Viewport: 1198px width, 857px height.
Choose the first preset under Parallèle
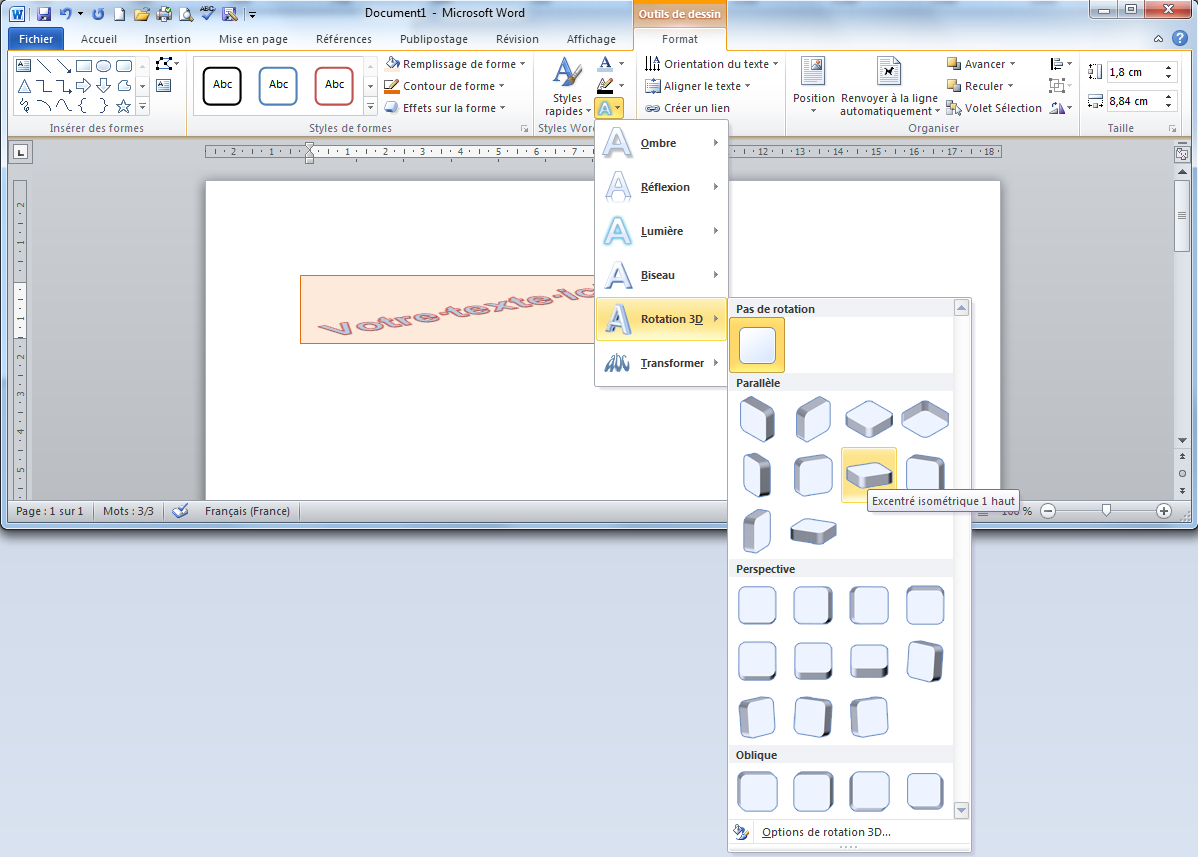coord(757,419)
